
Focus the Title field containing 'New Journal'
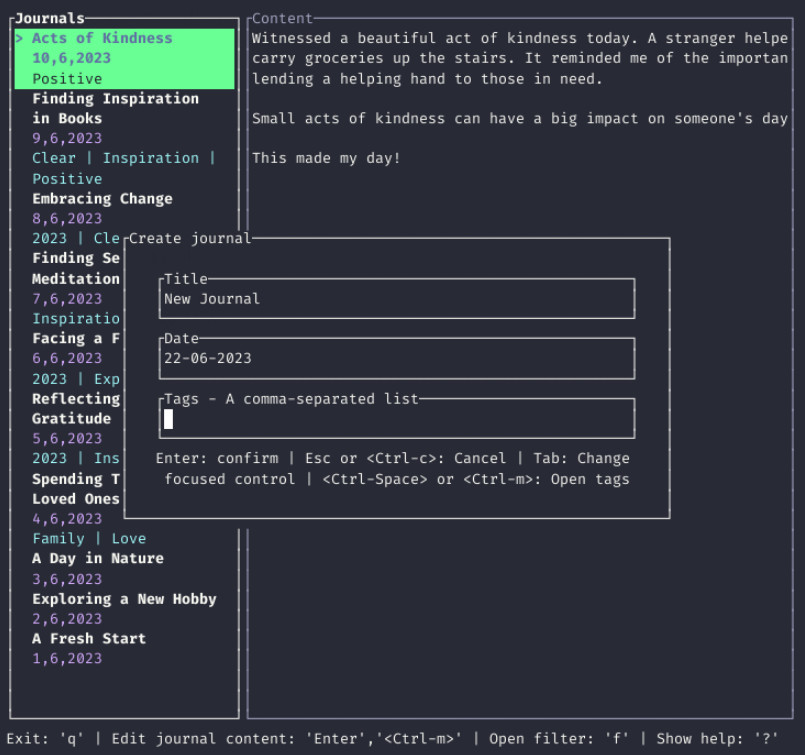click(x=396, y=298)
